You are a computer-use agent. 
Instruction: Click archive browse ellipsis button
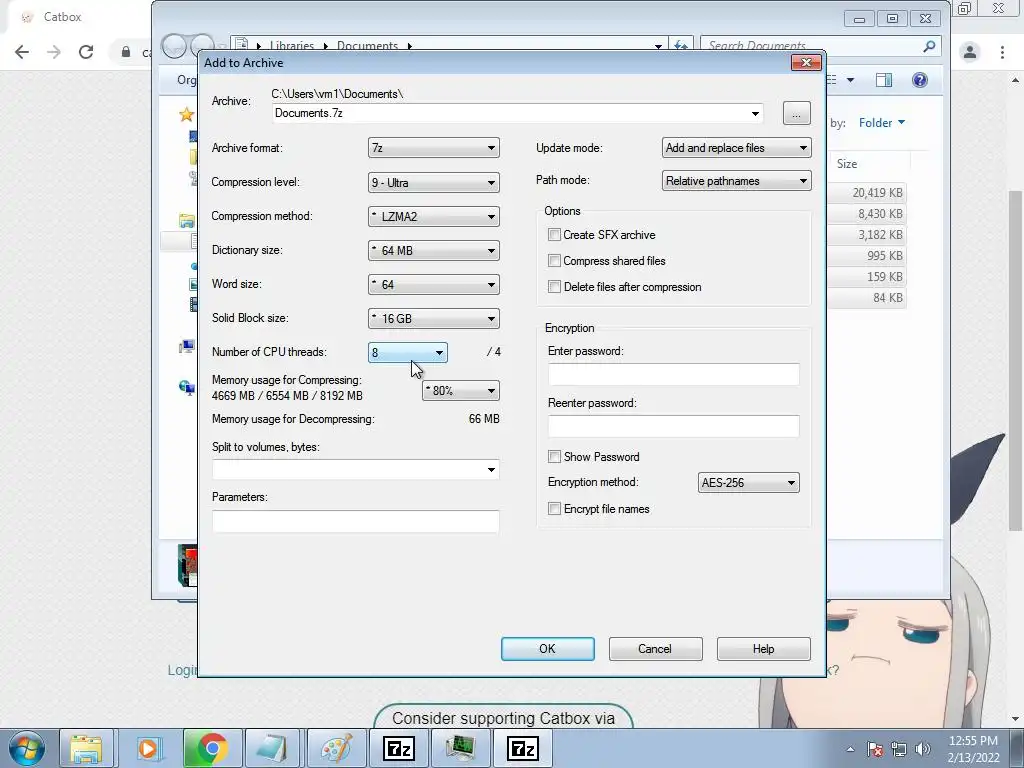[x=796, y=114]
